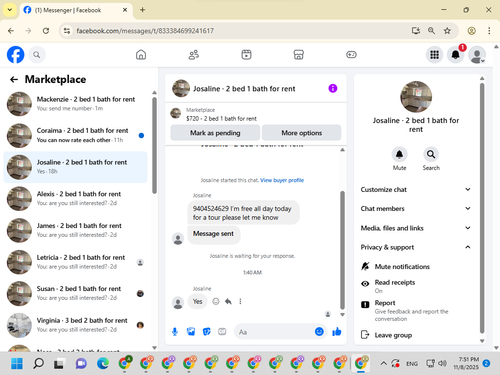The width and height of the screenshot is (500, 375).
Task: Open browser zoom magnifier icon in address bar
Action: tap(431, 31)
